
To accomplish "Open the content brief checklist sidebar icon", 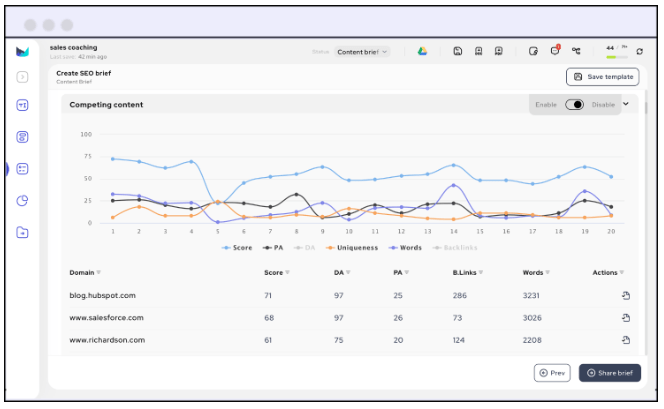I will pos(22,169).
